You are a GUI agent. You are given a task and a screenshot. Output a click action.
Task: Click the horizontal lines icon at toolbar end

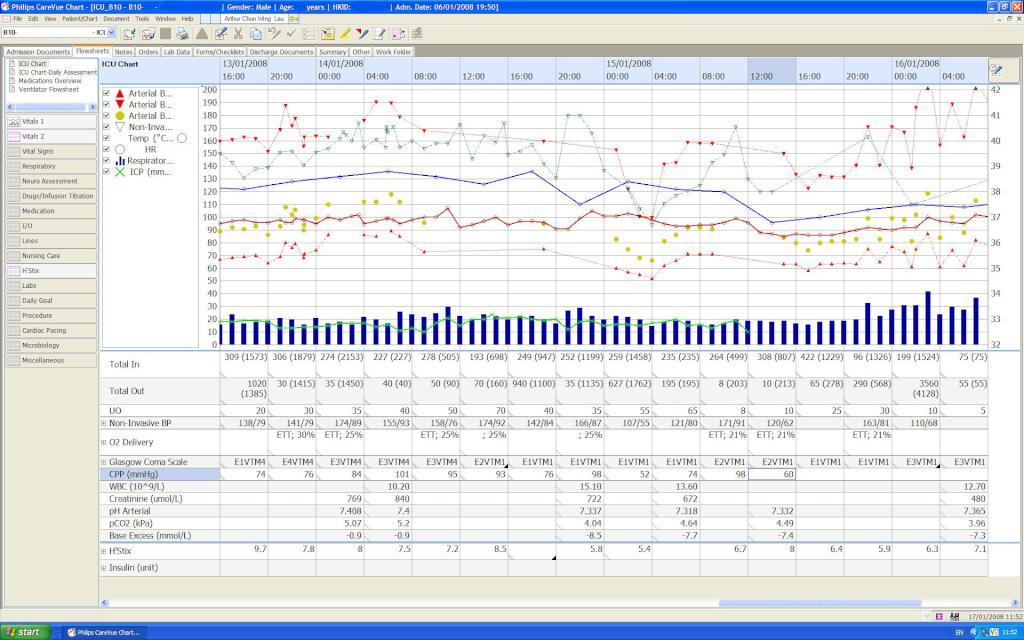tap(417, 33)
